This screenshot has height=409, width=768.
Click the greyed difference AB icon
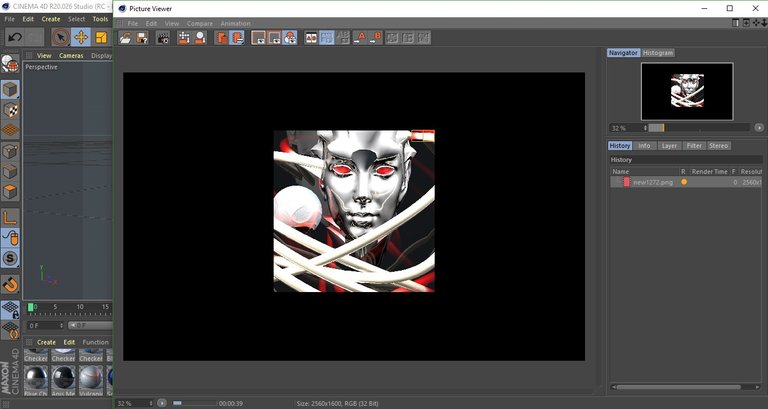[343, 38]
